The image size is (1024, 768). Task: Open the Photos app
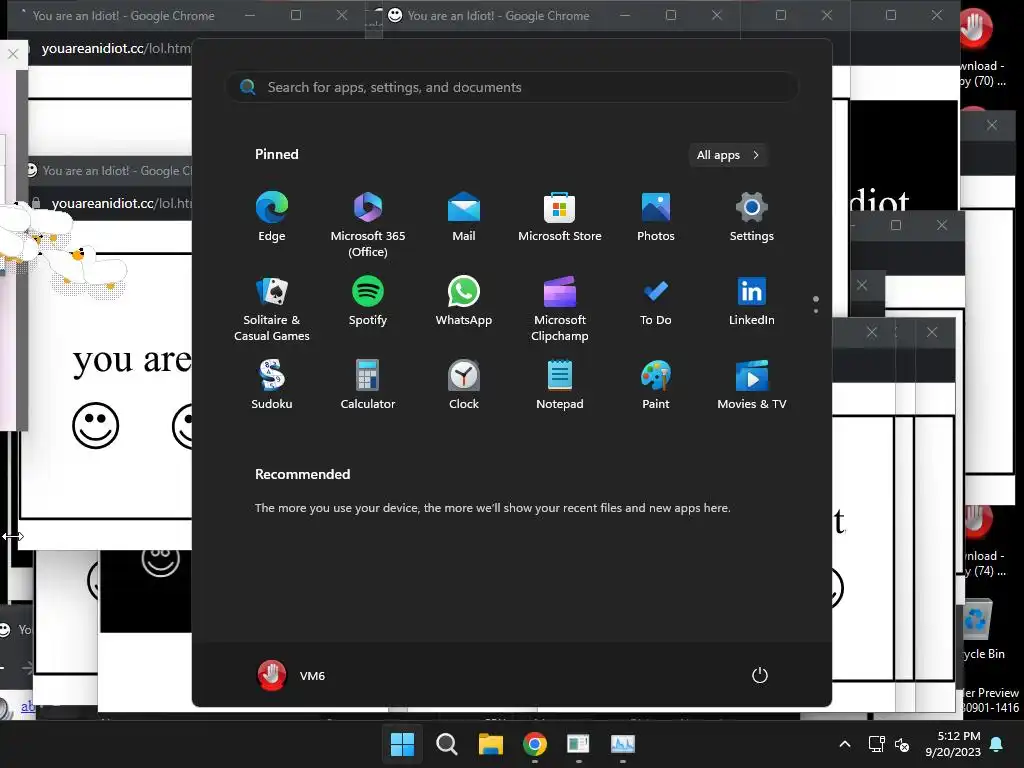click(x=656, y=217)
